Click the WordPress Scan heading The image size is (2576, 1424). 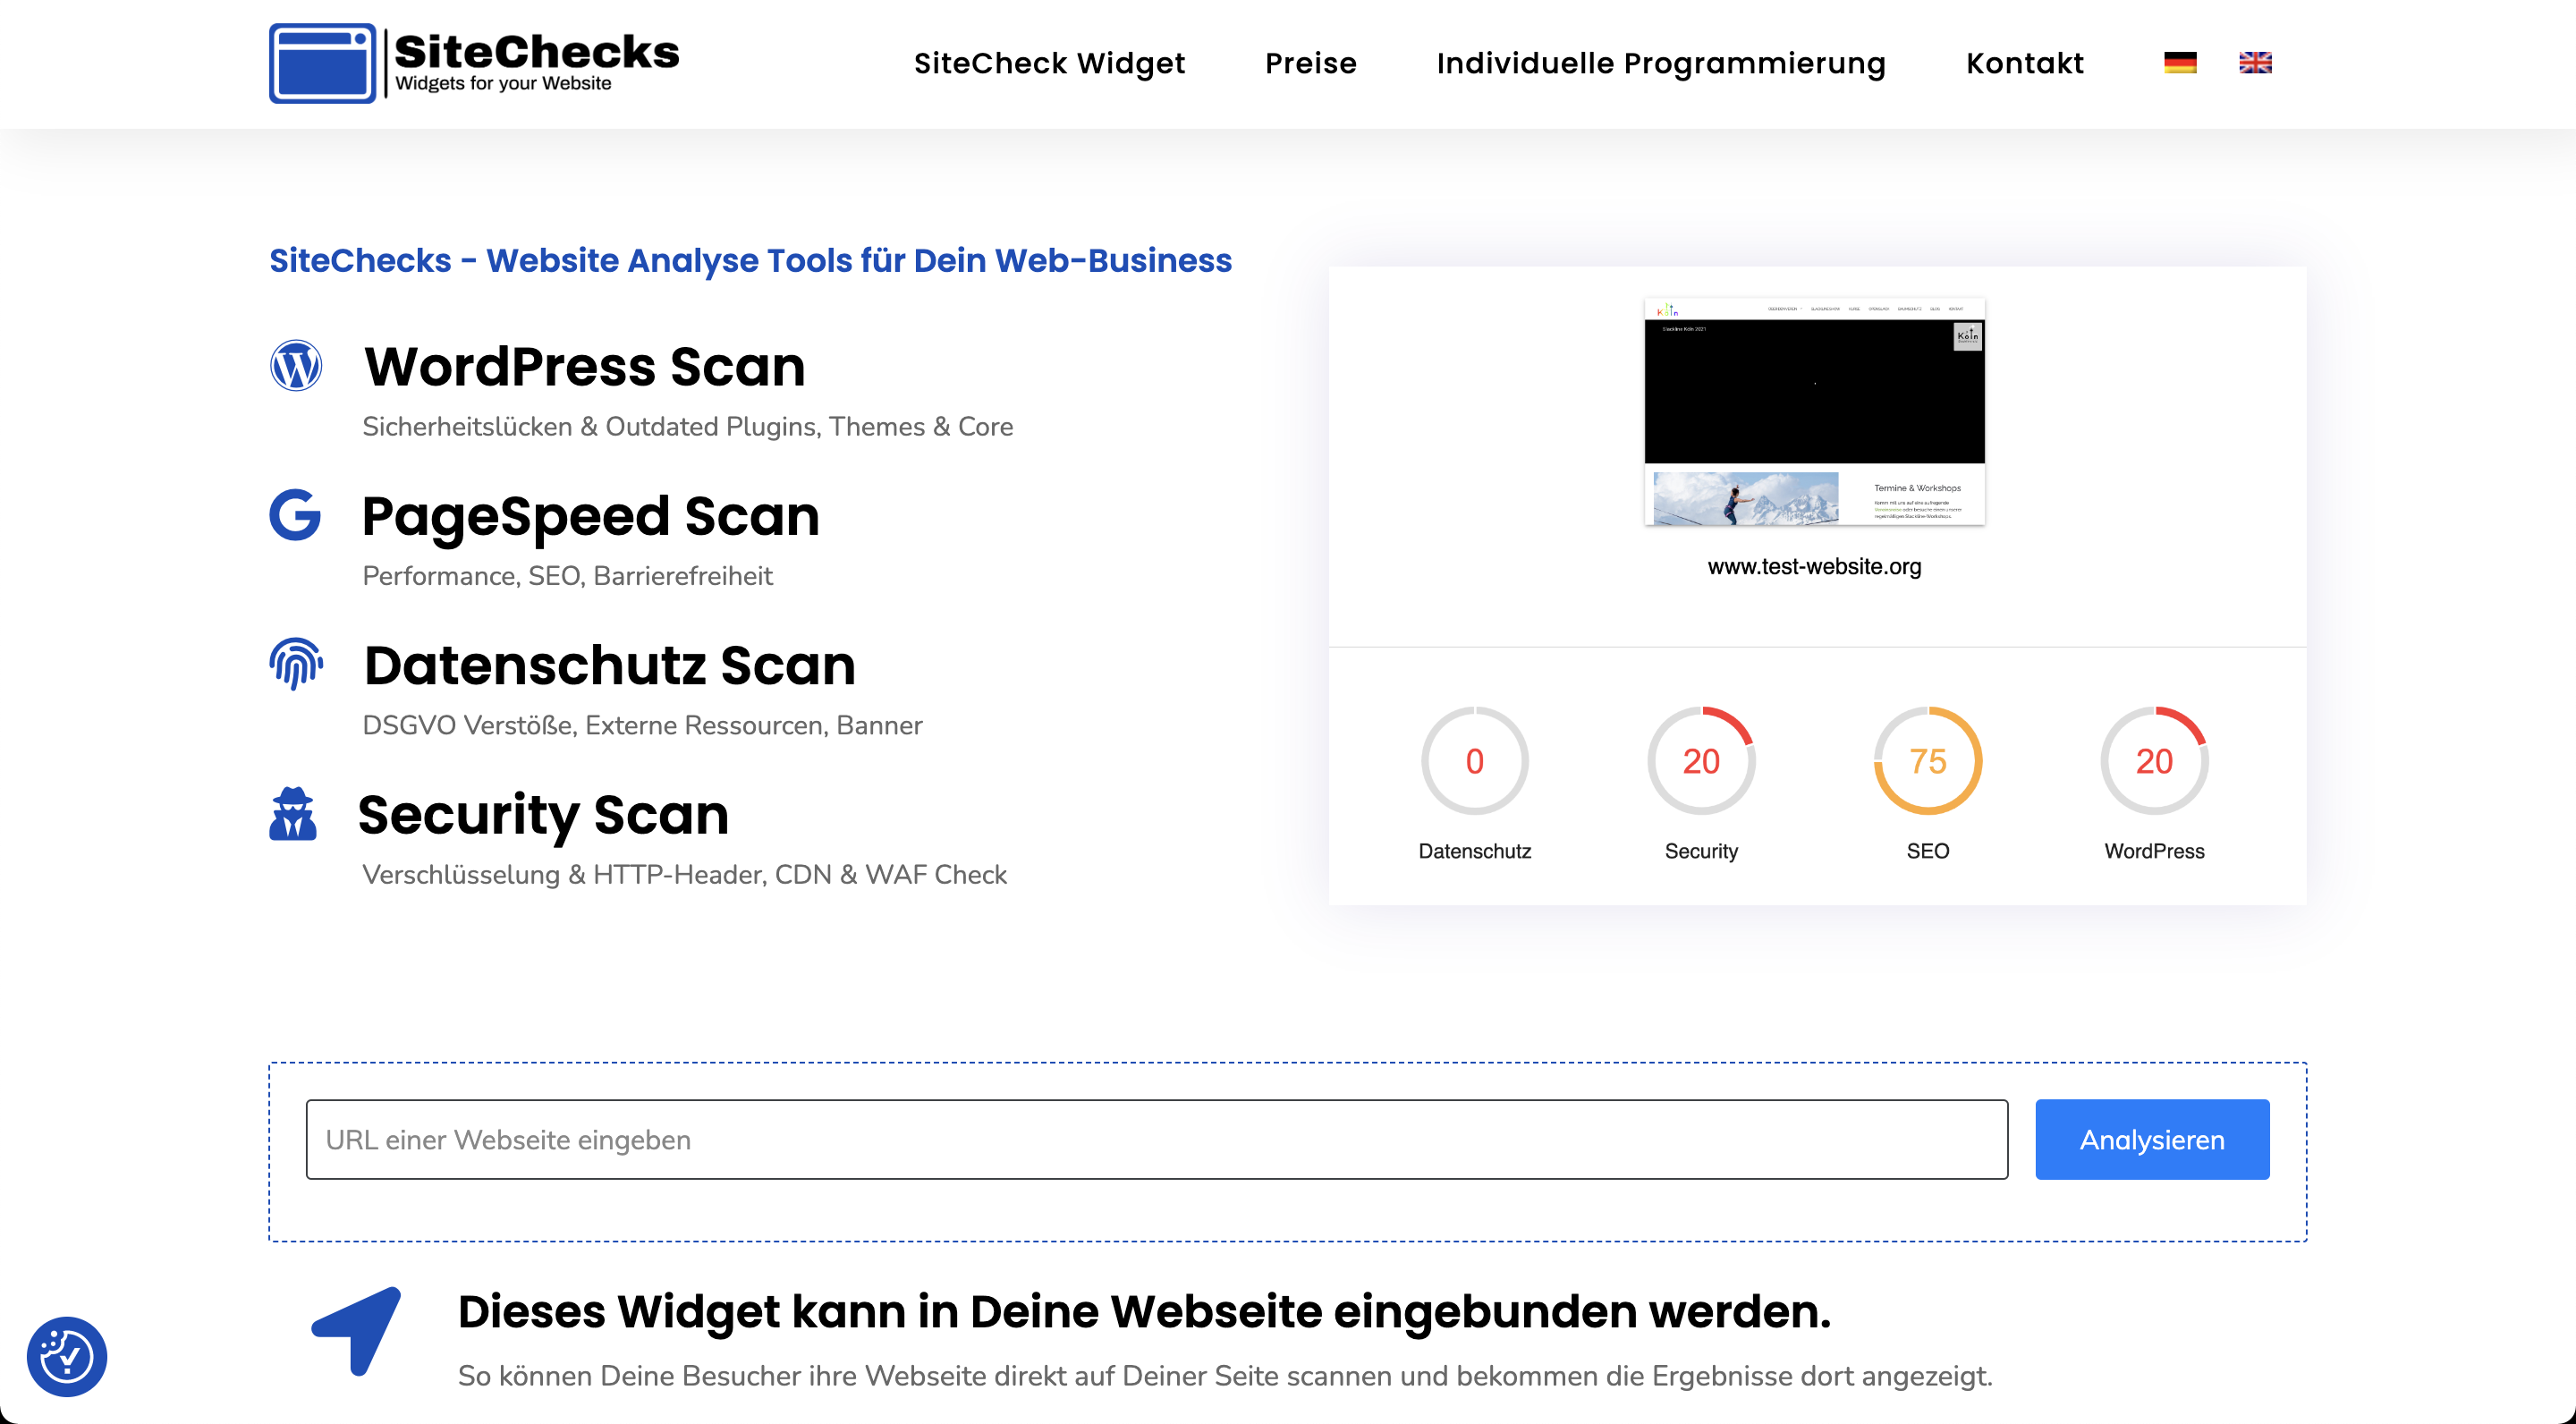(585, 366)
